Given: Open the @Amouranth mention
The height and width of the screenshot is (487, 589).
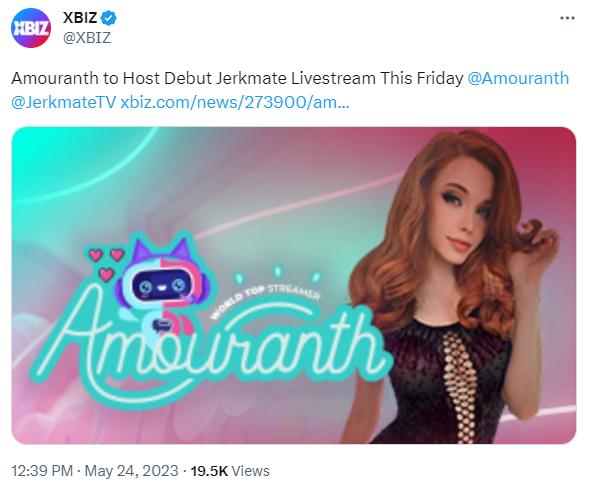Looking at the screenshot, I should [518, 79].
